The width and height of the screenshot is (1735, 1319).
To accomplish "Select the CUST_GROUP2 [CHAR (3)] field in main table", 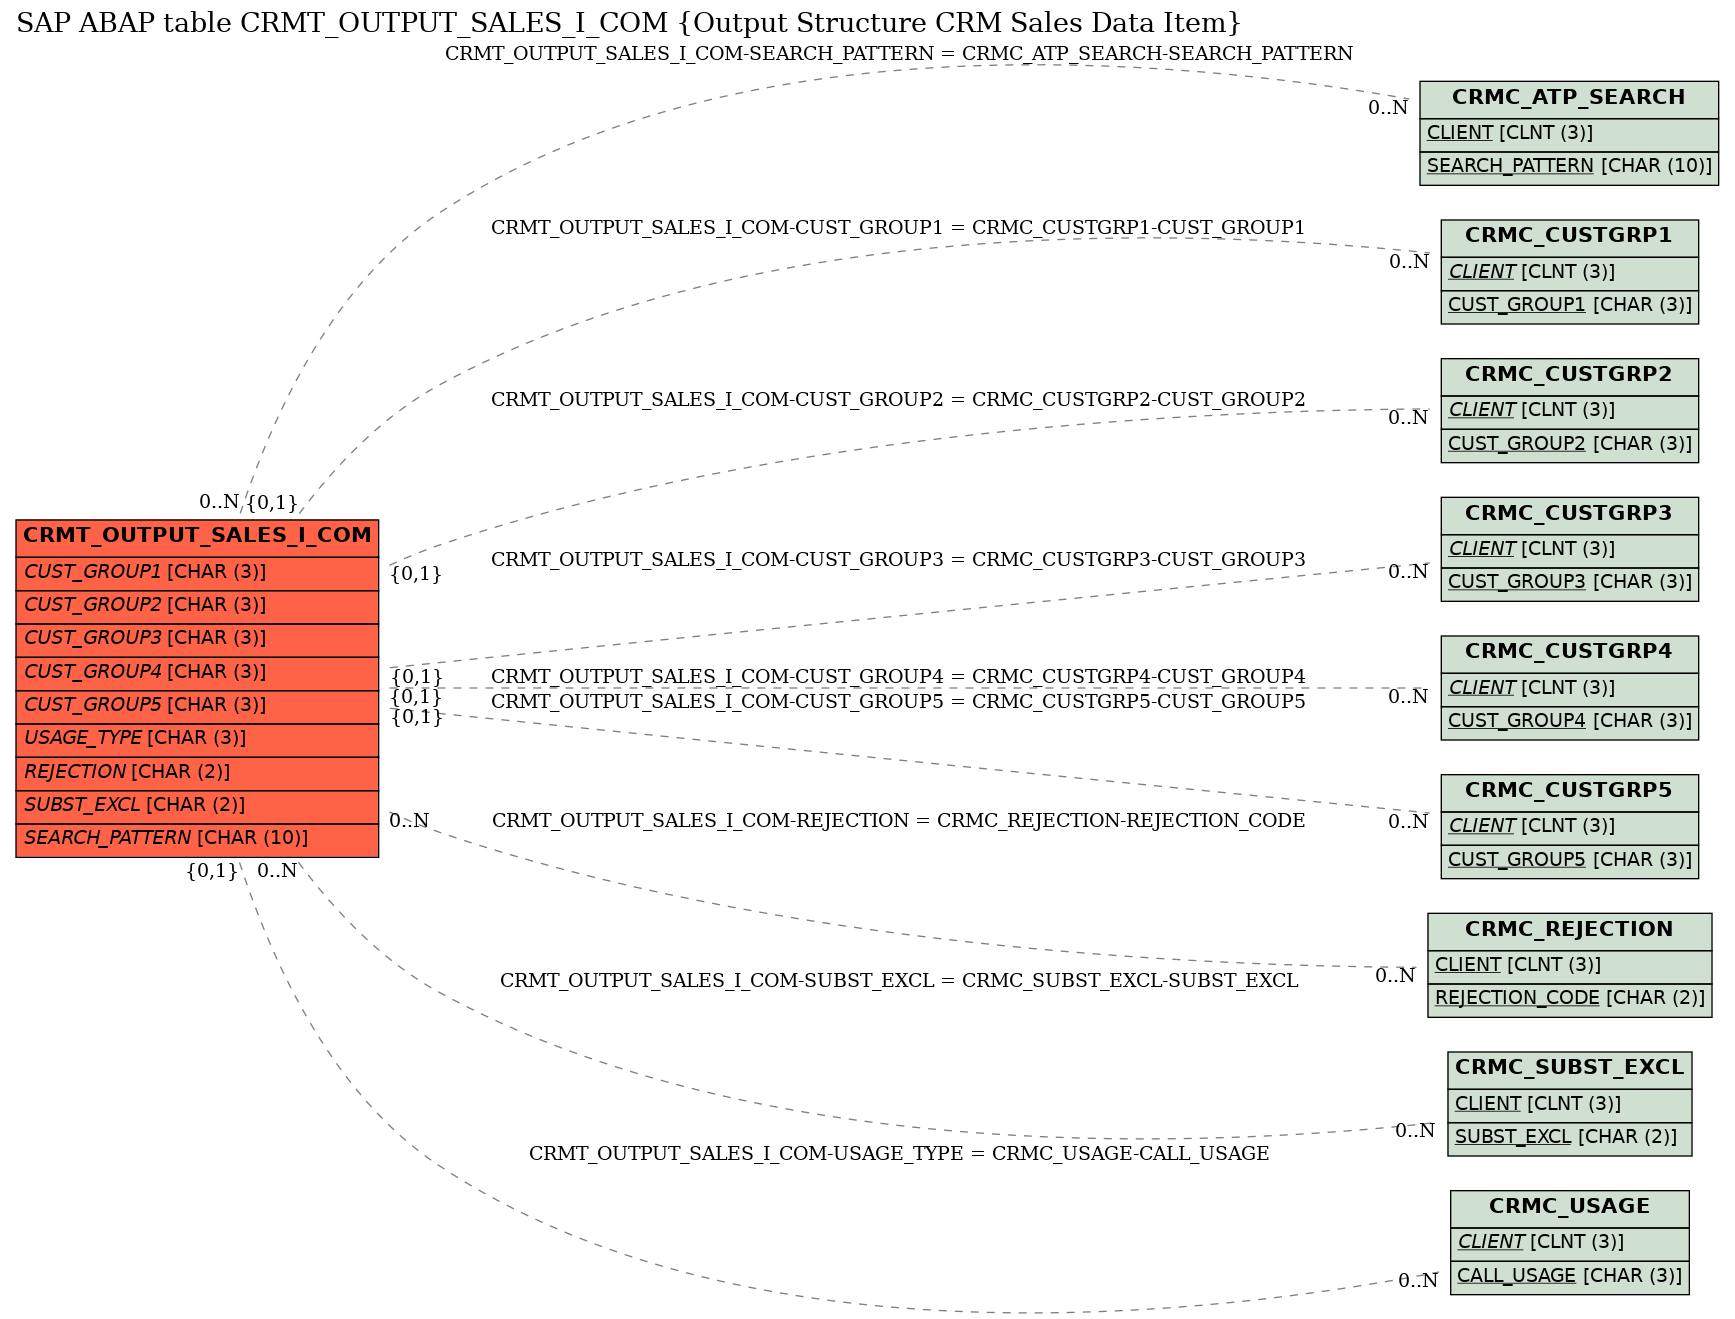I will [x=197, y=606].
